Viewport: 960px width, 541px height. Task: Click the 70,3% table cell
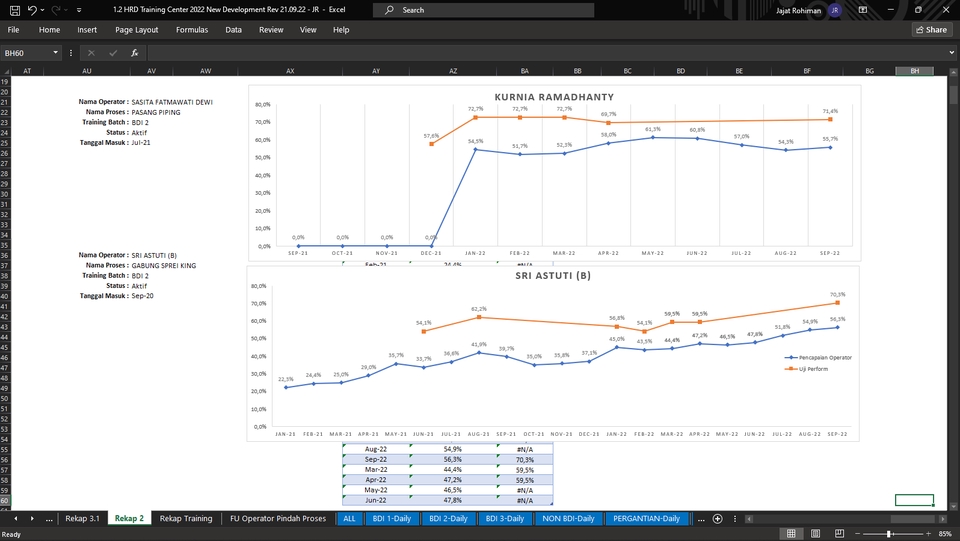tap(525, 460)
